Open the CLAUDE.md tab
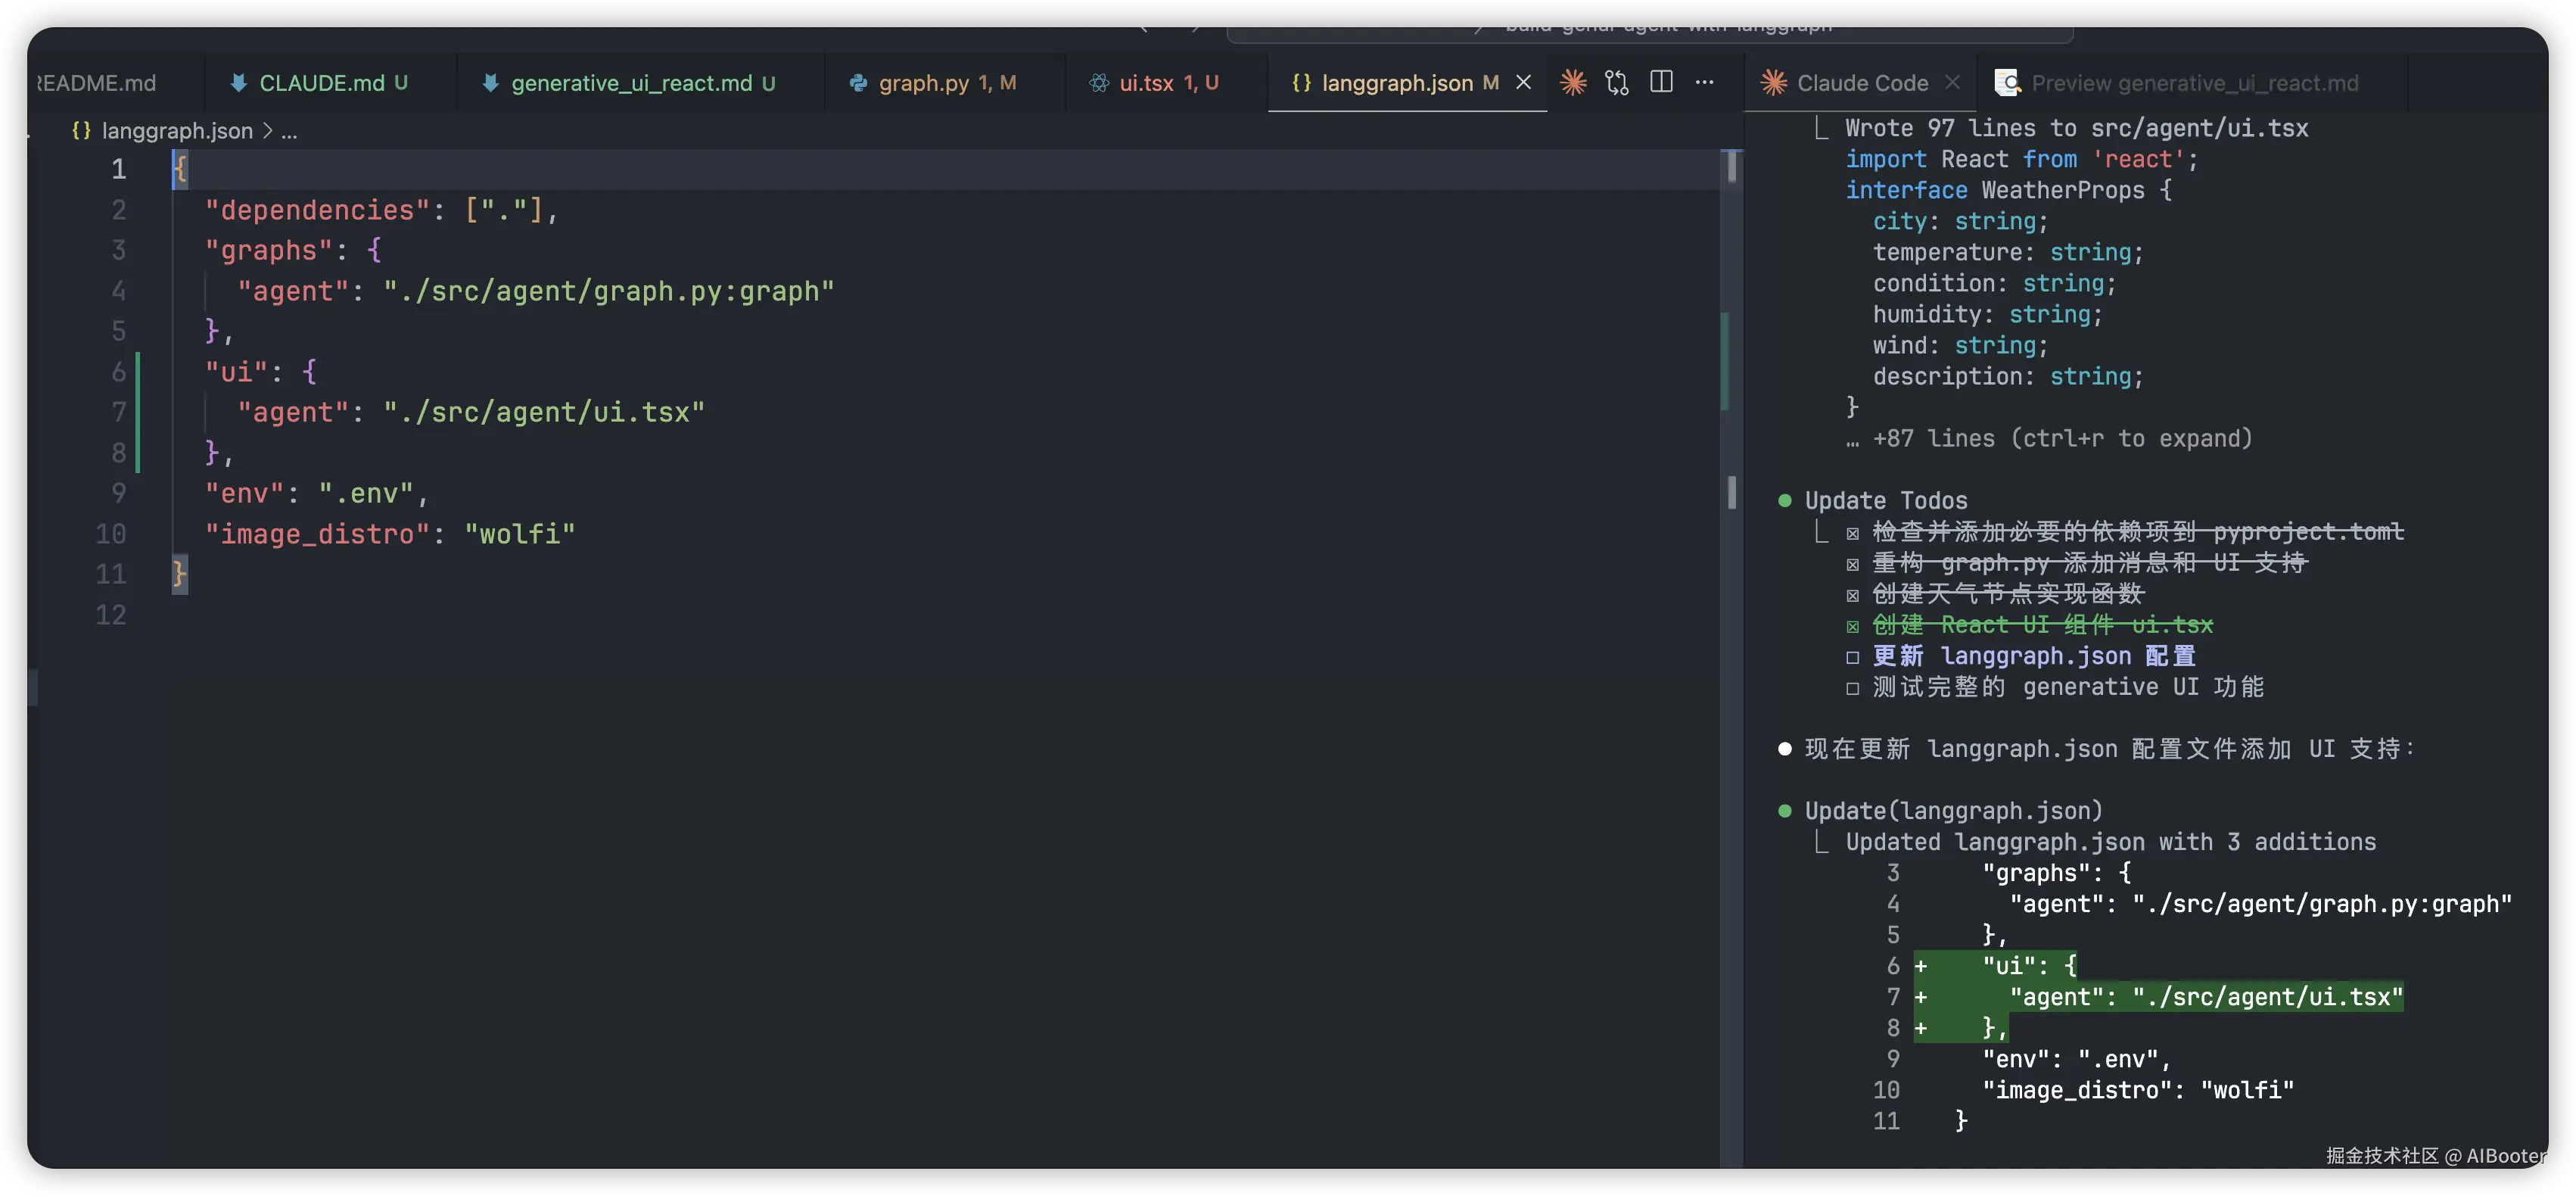Viewport: 2576px width, 1196px height. (x=321, y=83)
